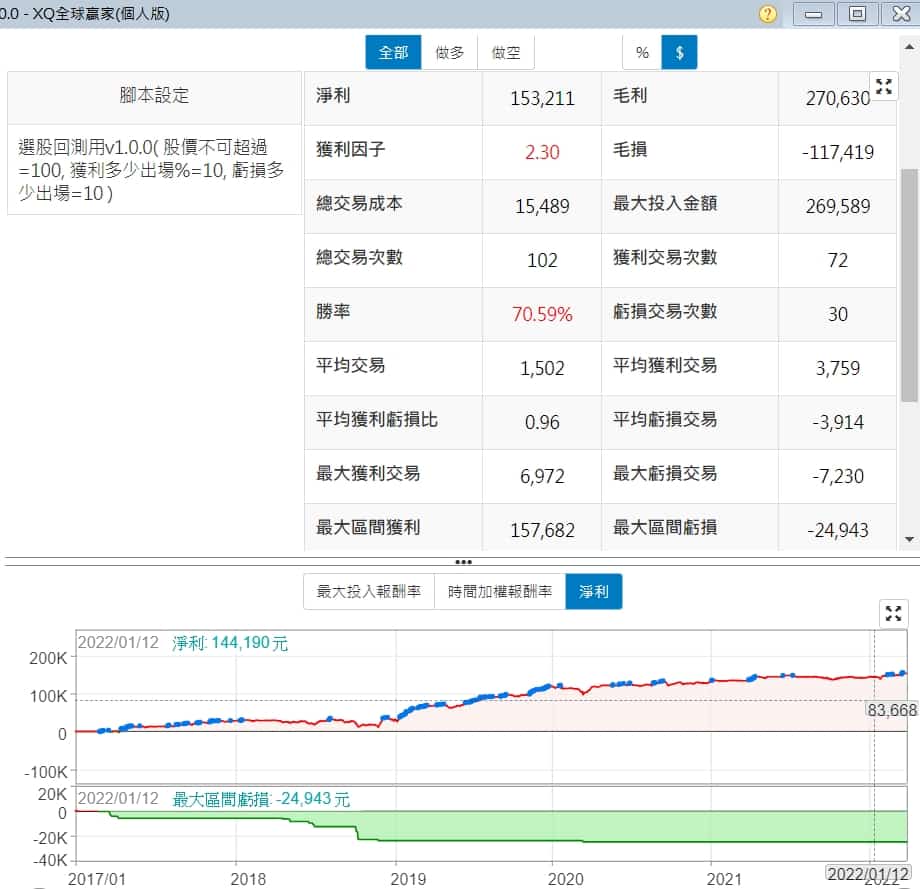Viewport: 920px width, 889px height.
Task: Click the statistics table scrollbar thumb
Action: coord(908,285)
